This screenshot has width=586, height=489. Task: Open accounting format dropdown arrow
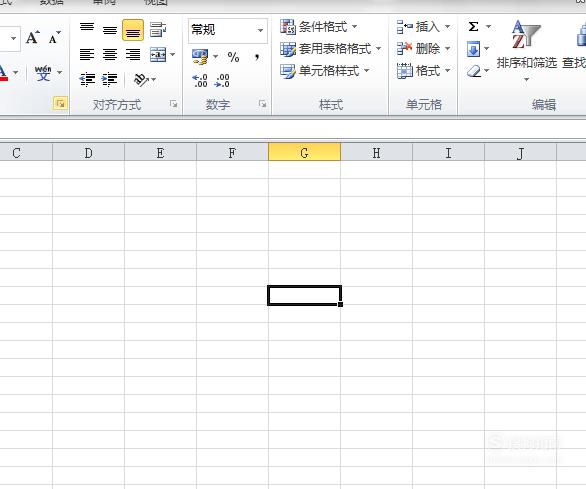215,57
